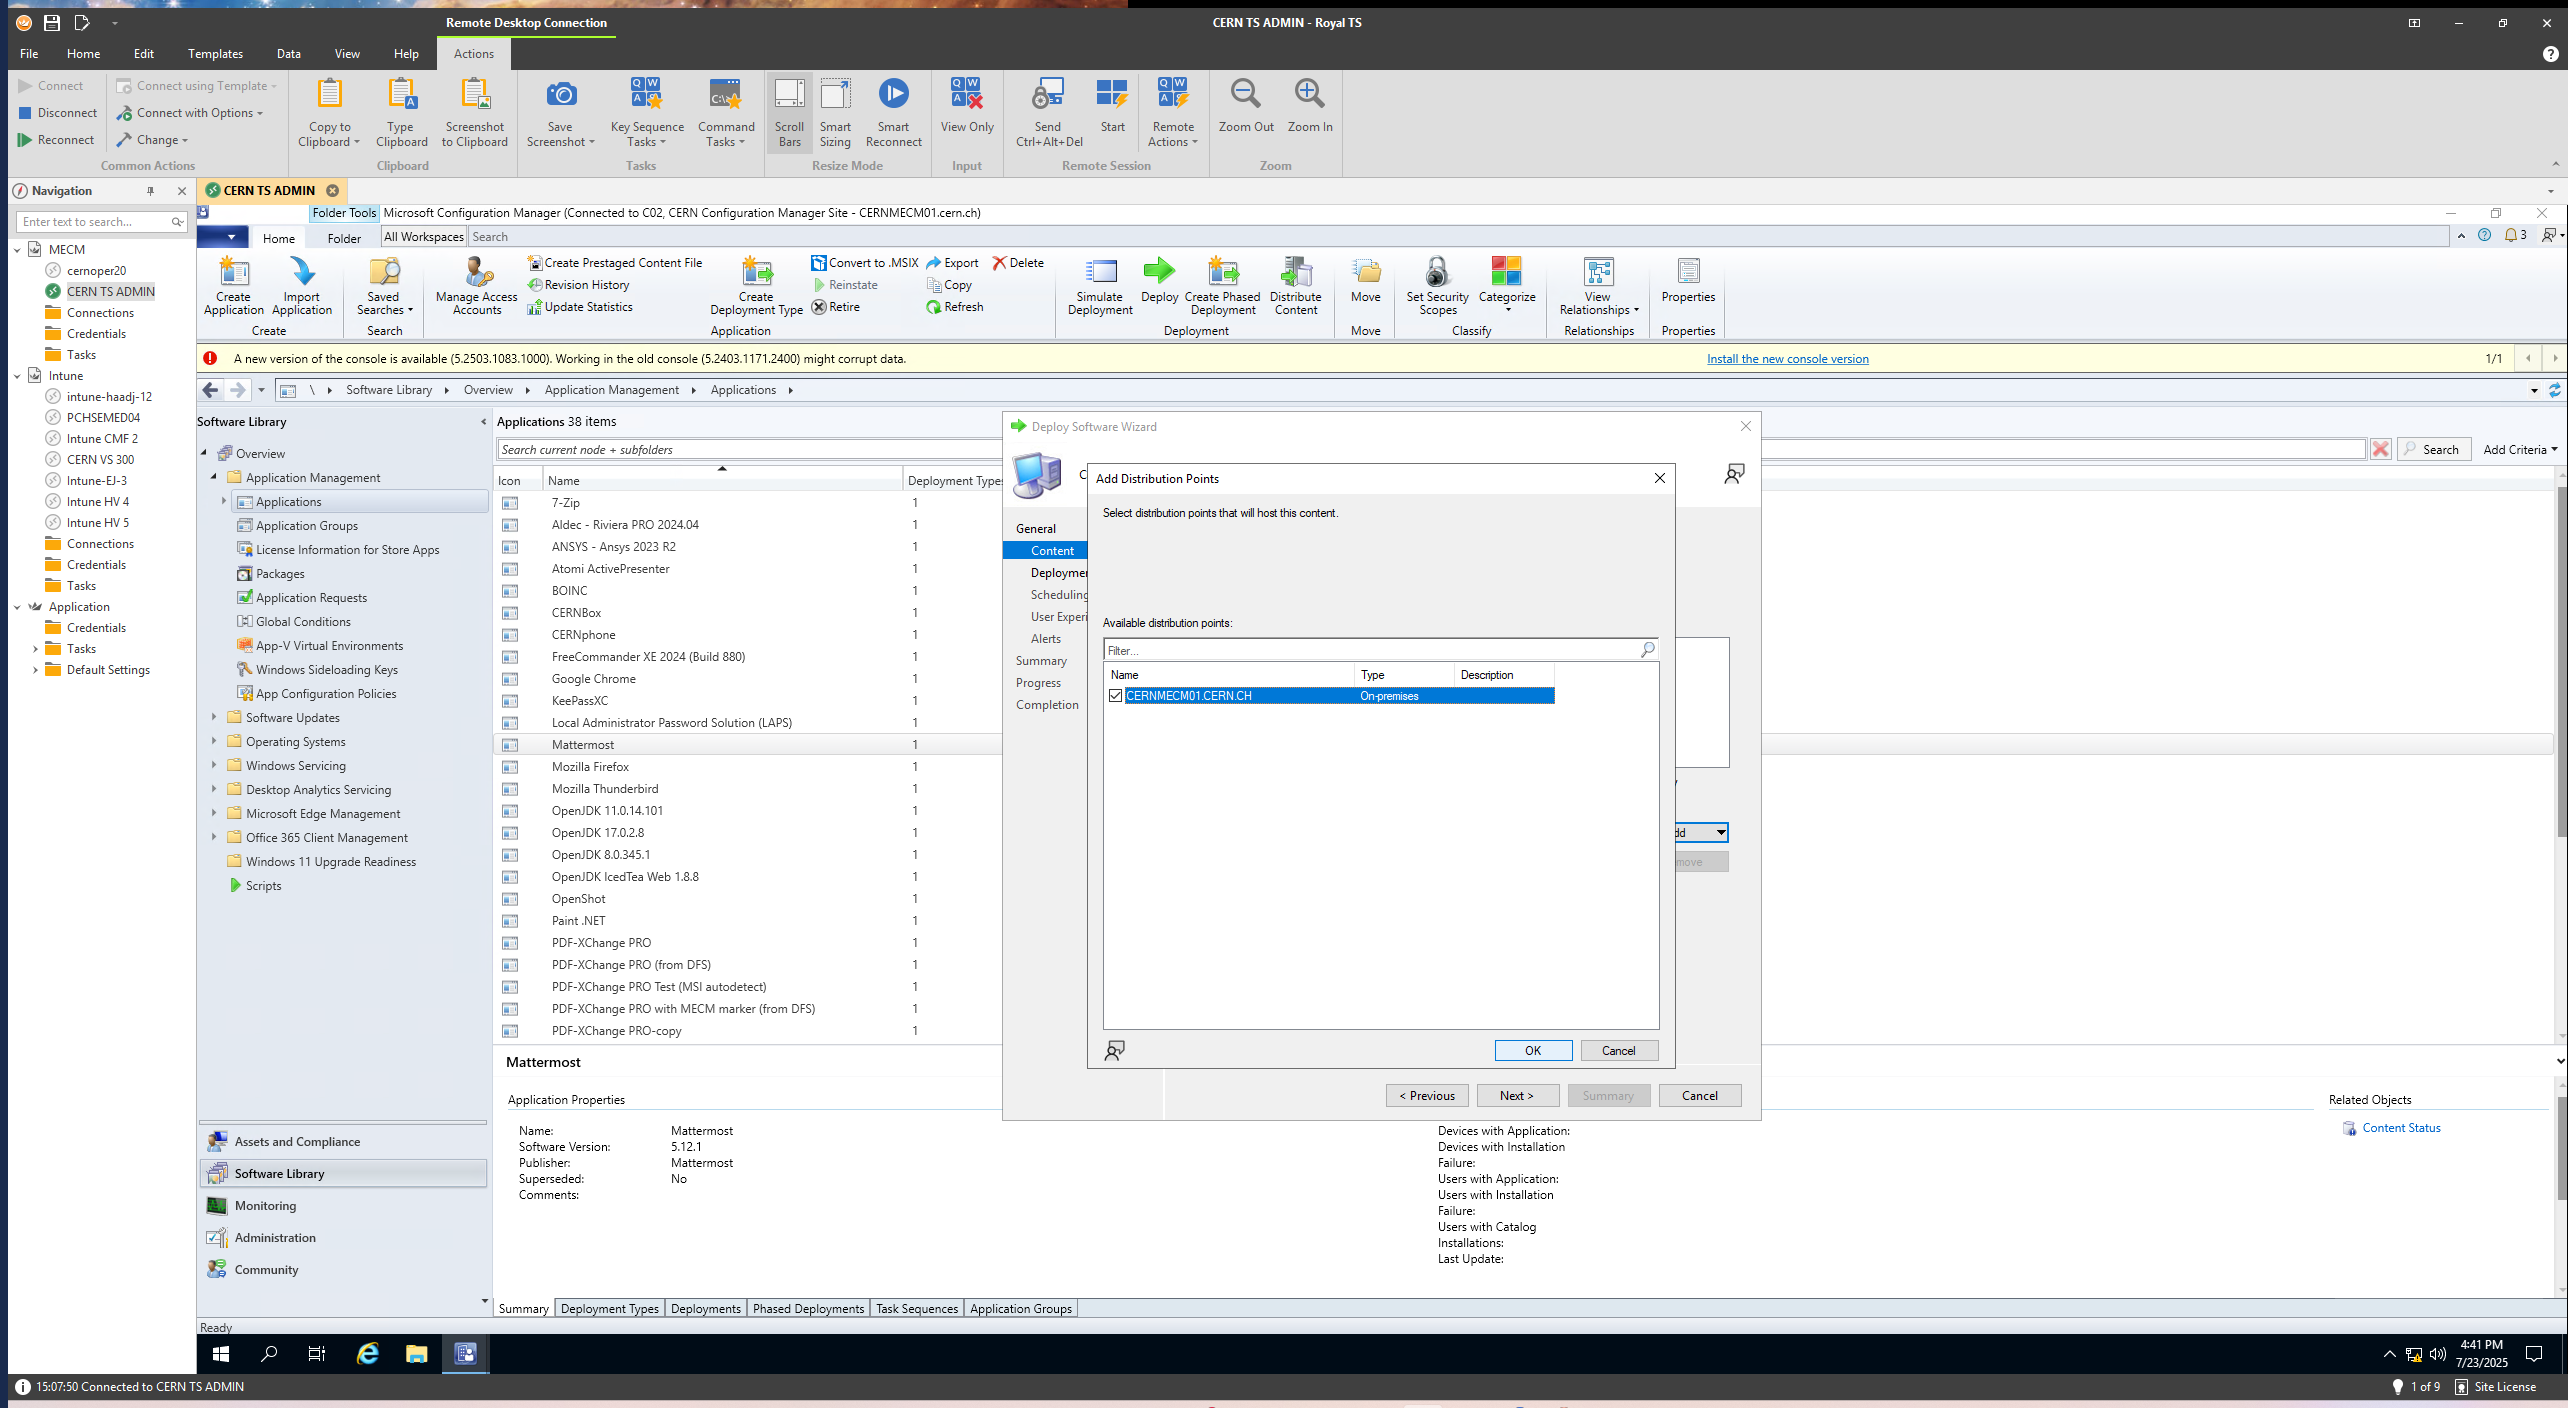Open the Administration workspace
The image size is (2568, 1408).
(x=343, y=1238)
